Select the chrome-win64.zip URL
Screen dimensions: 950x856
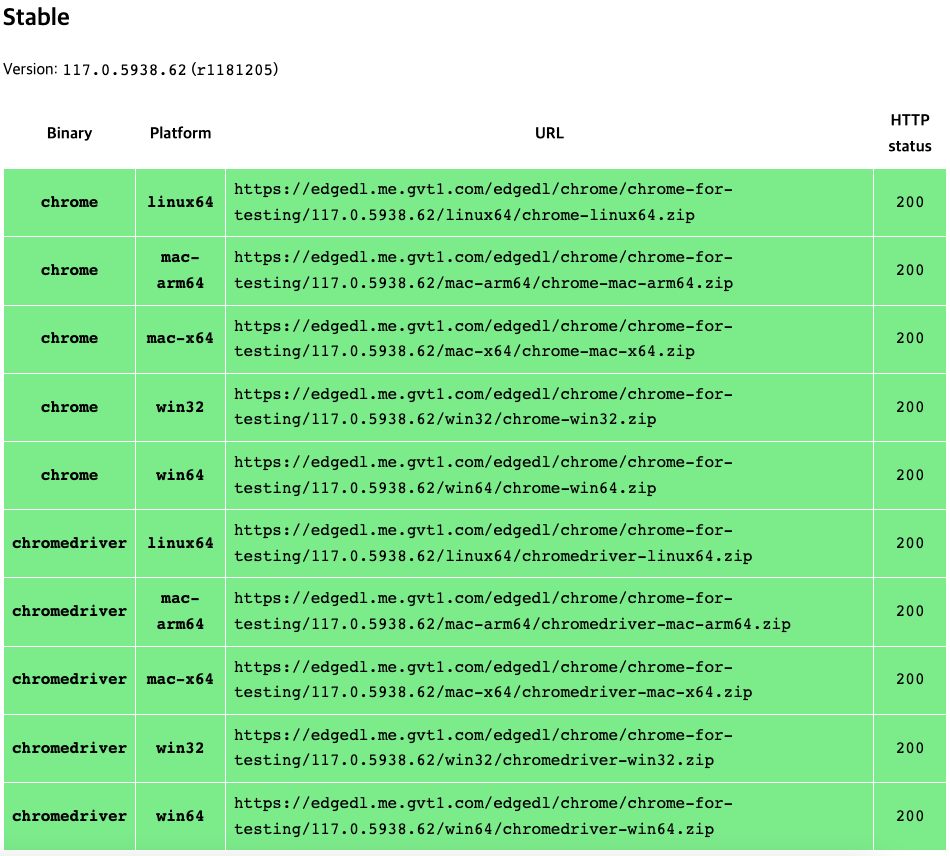483,475
